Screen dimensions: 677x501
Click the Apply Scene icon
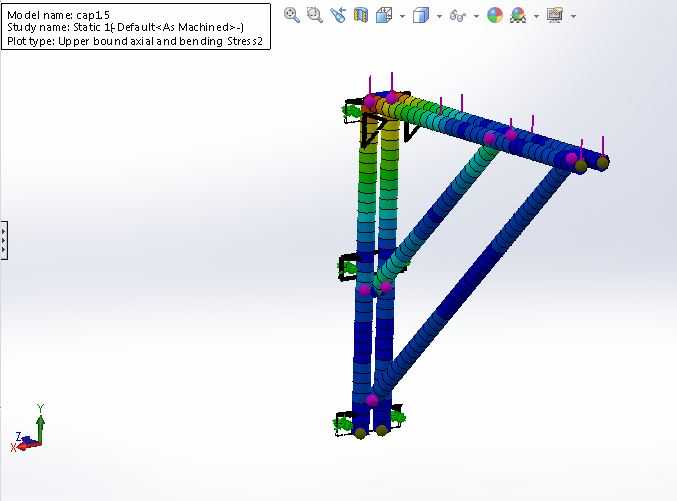518,16
